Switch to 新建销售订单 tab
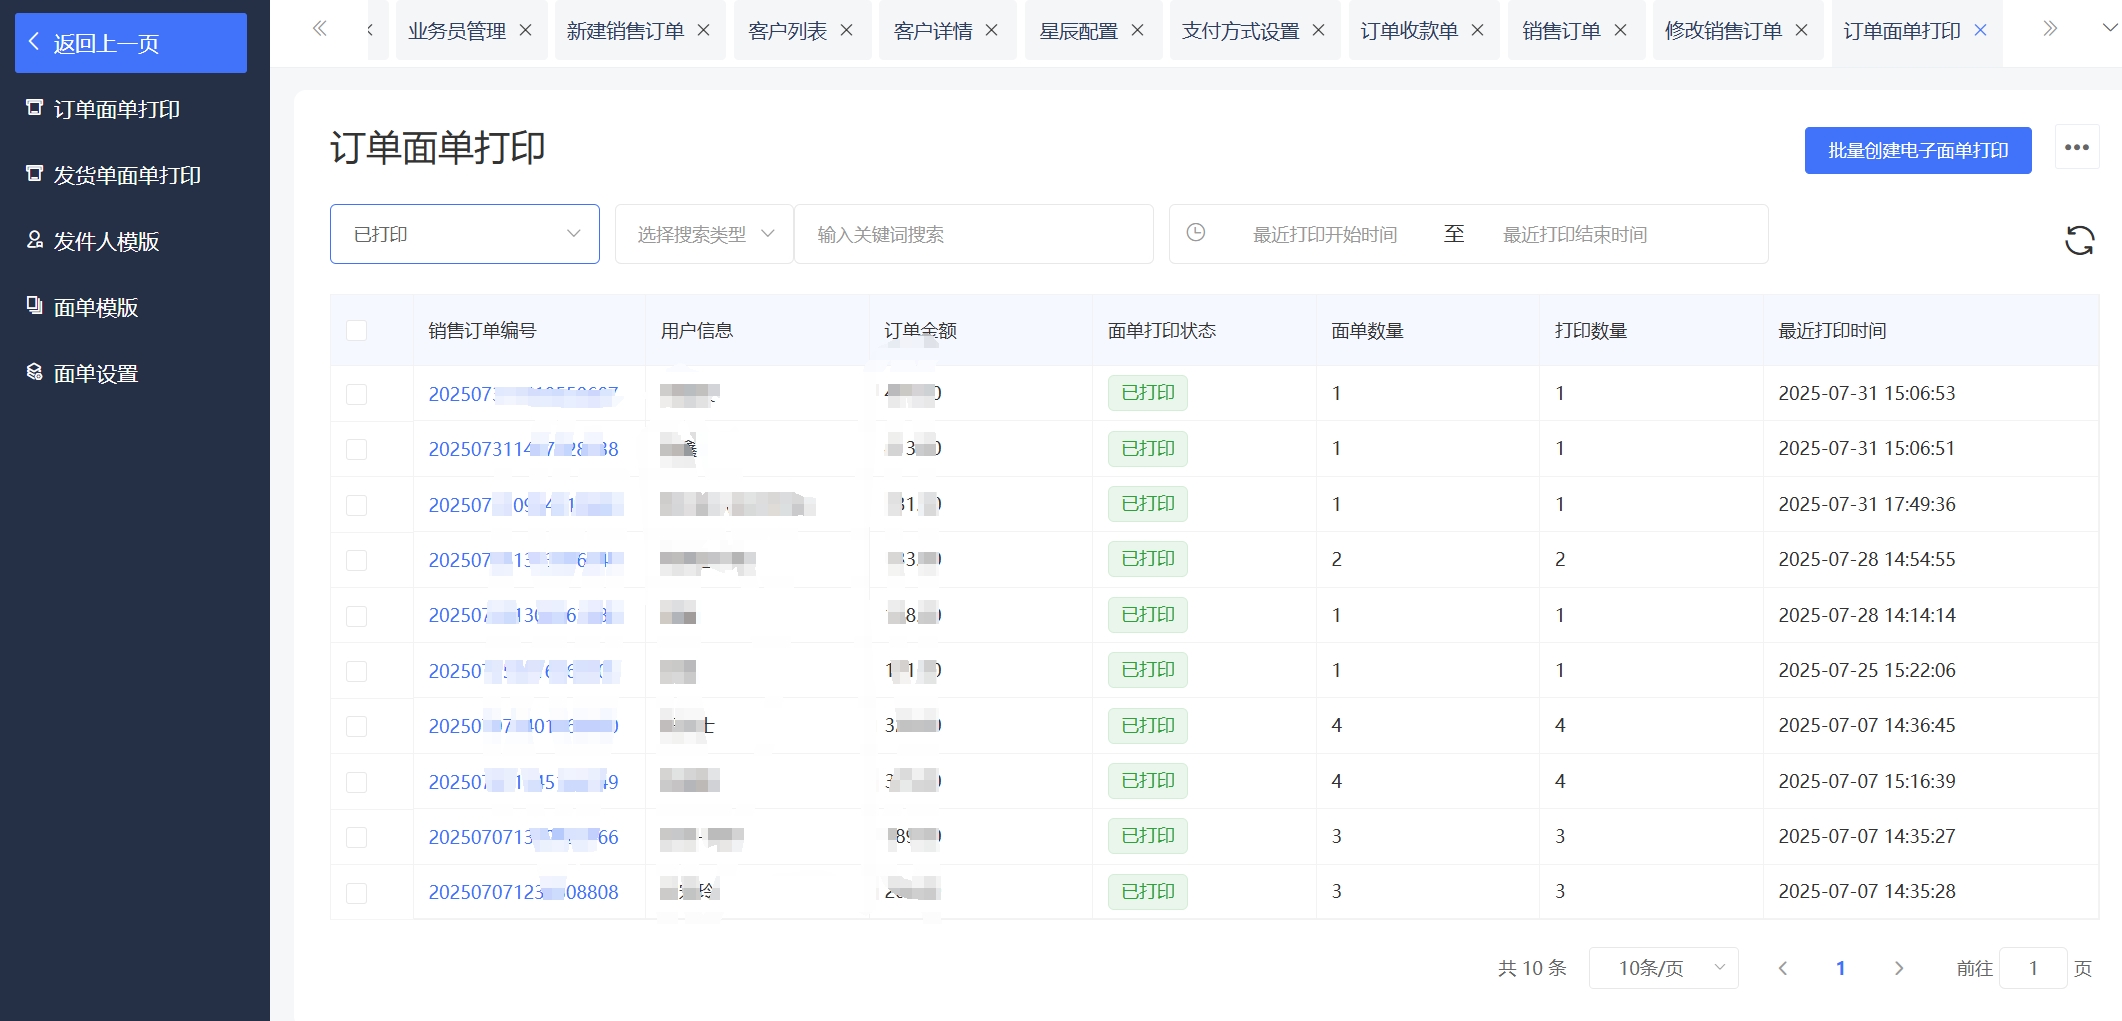This screenshot has width=2122, height=1021. click(625, 31)
